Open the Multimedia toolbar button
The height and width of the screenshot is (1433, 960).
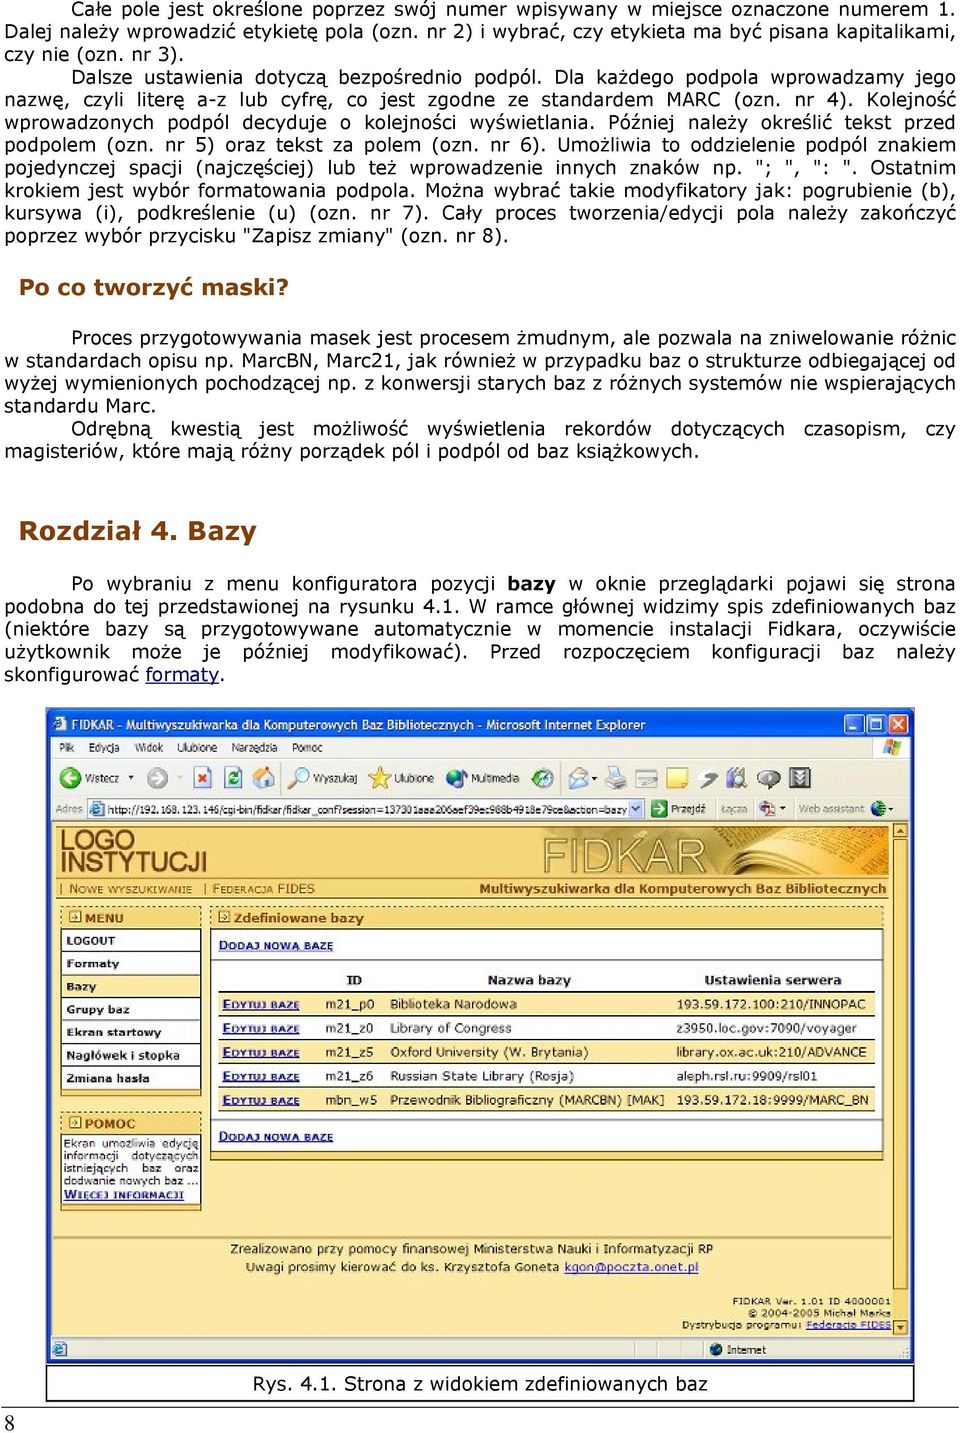[x=482, y=778]
